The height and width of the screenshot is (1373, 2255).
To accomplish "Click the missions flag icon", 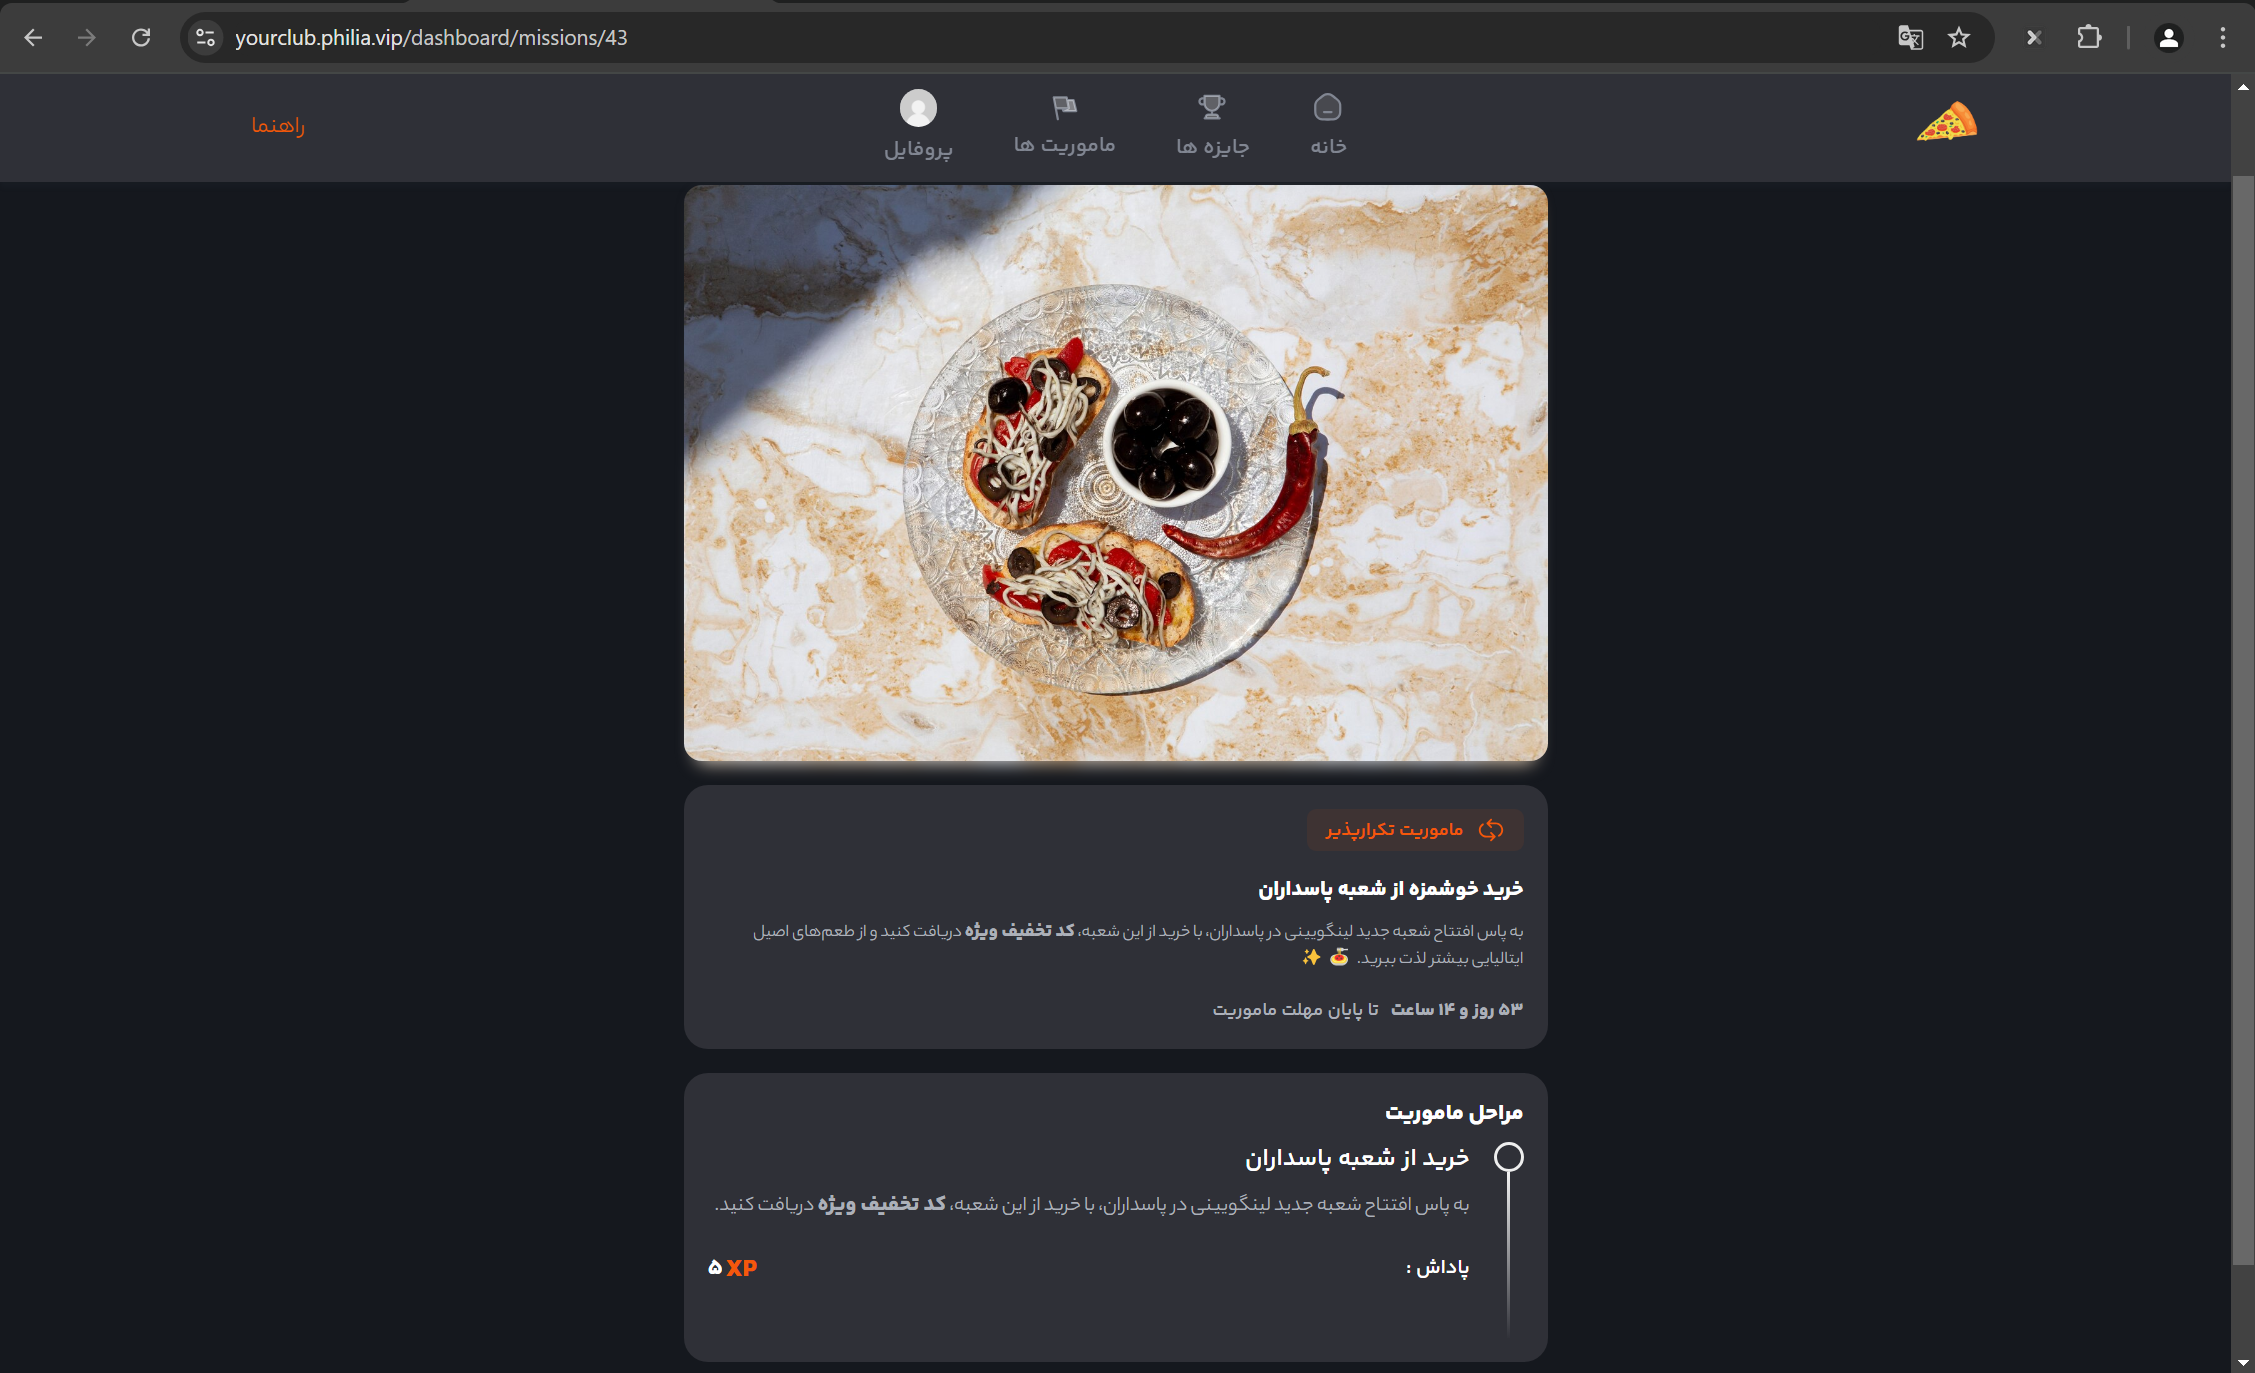I will [1064, 107].
